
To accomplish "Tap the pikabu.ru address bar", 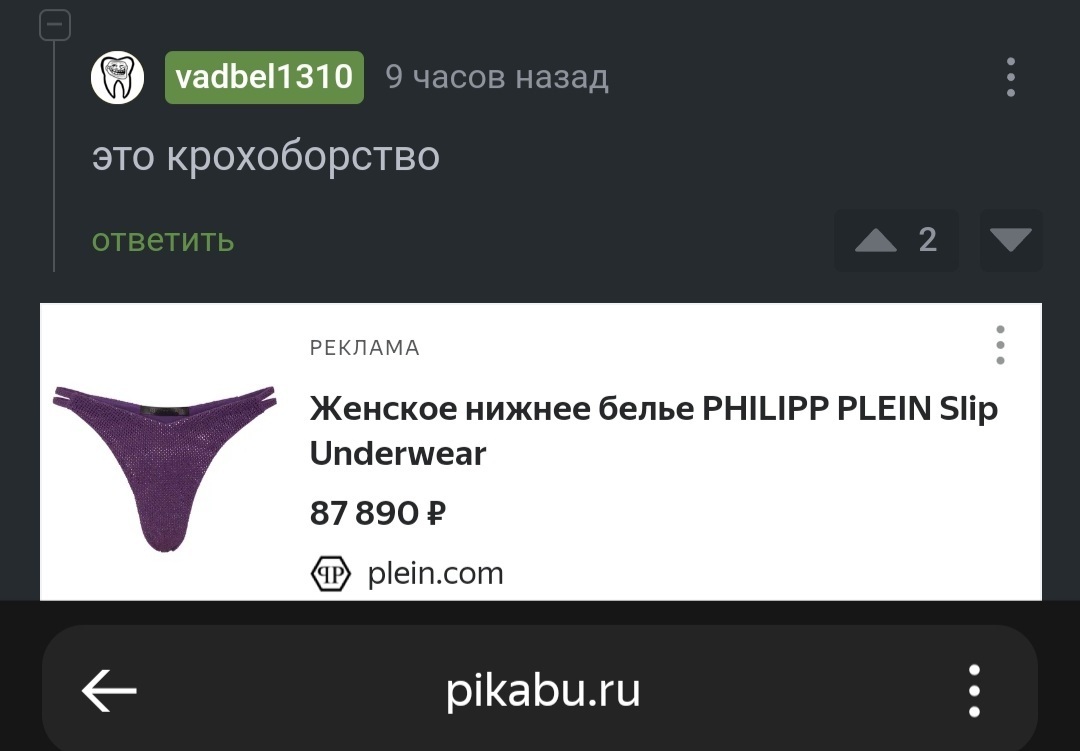I will [543, 690].
